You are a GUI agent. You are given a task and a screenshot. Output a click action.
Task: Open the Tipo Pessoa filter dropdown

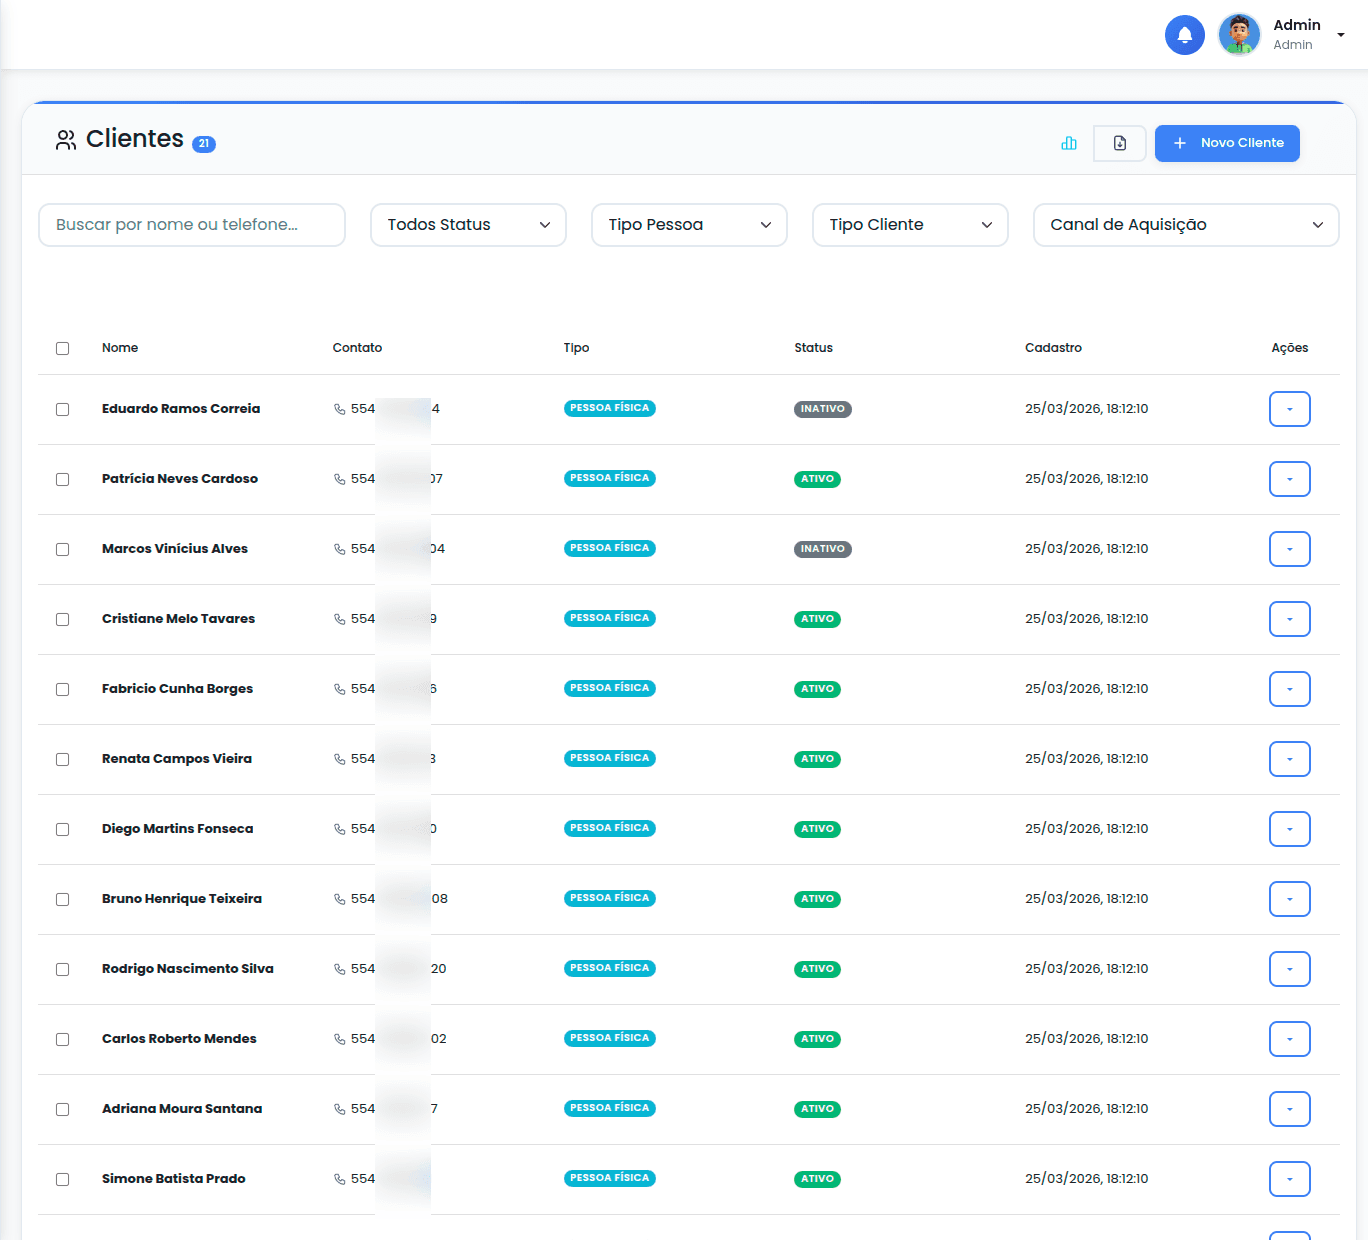pyautogui.click(x=689, y=225)
